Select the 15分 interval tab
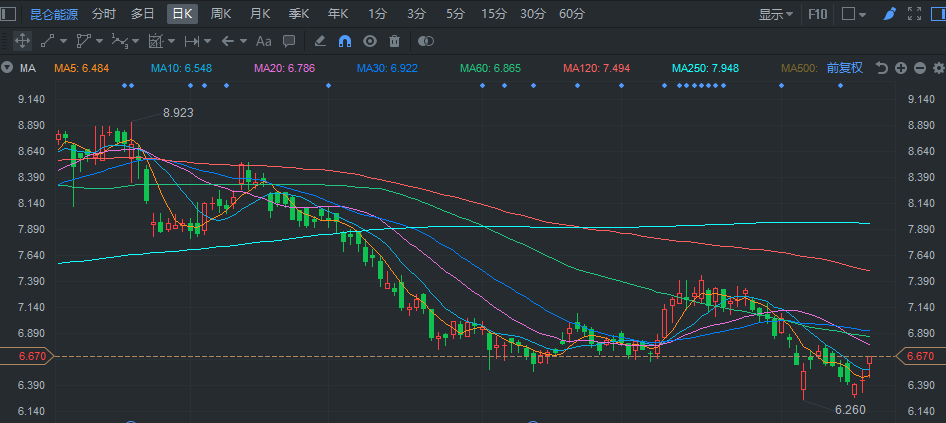This screenshot has width=946, height=423. pyautogui.click(x=494, y=14)
